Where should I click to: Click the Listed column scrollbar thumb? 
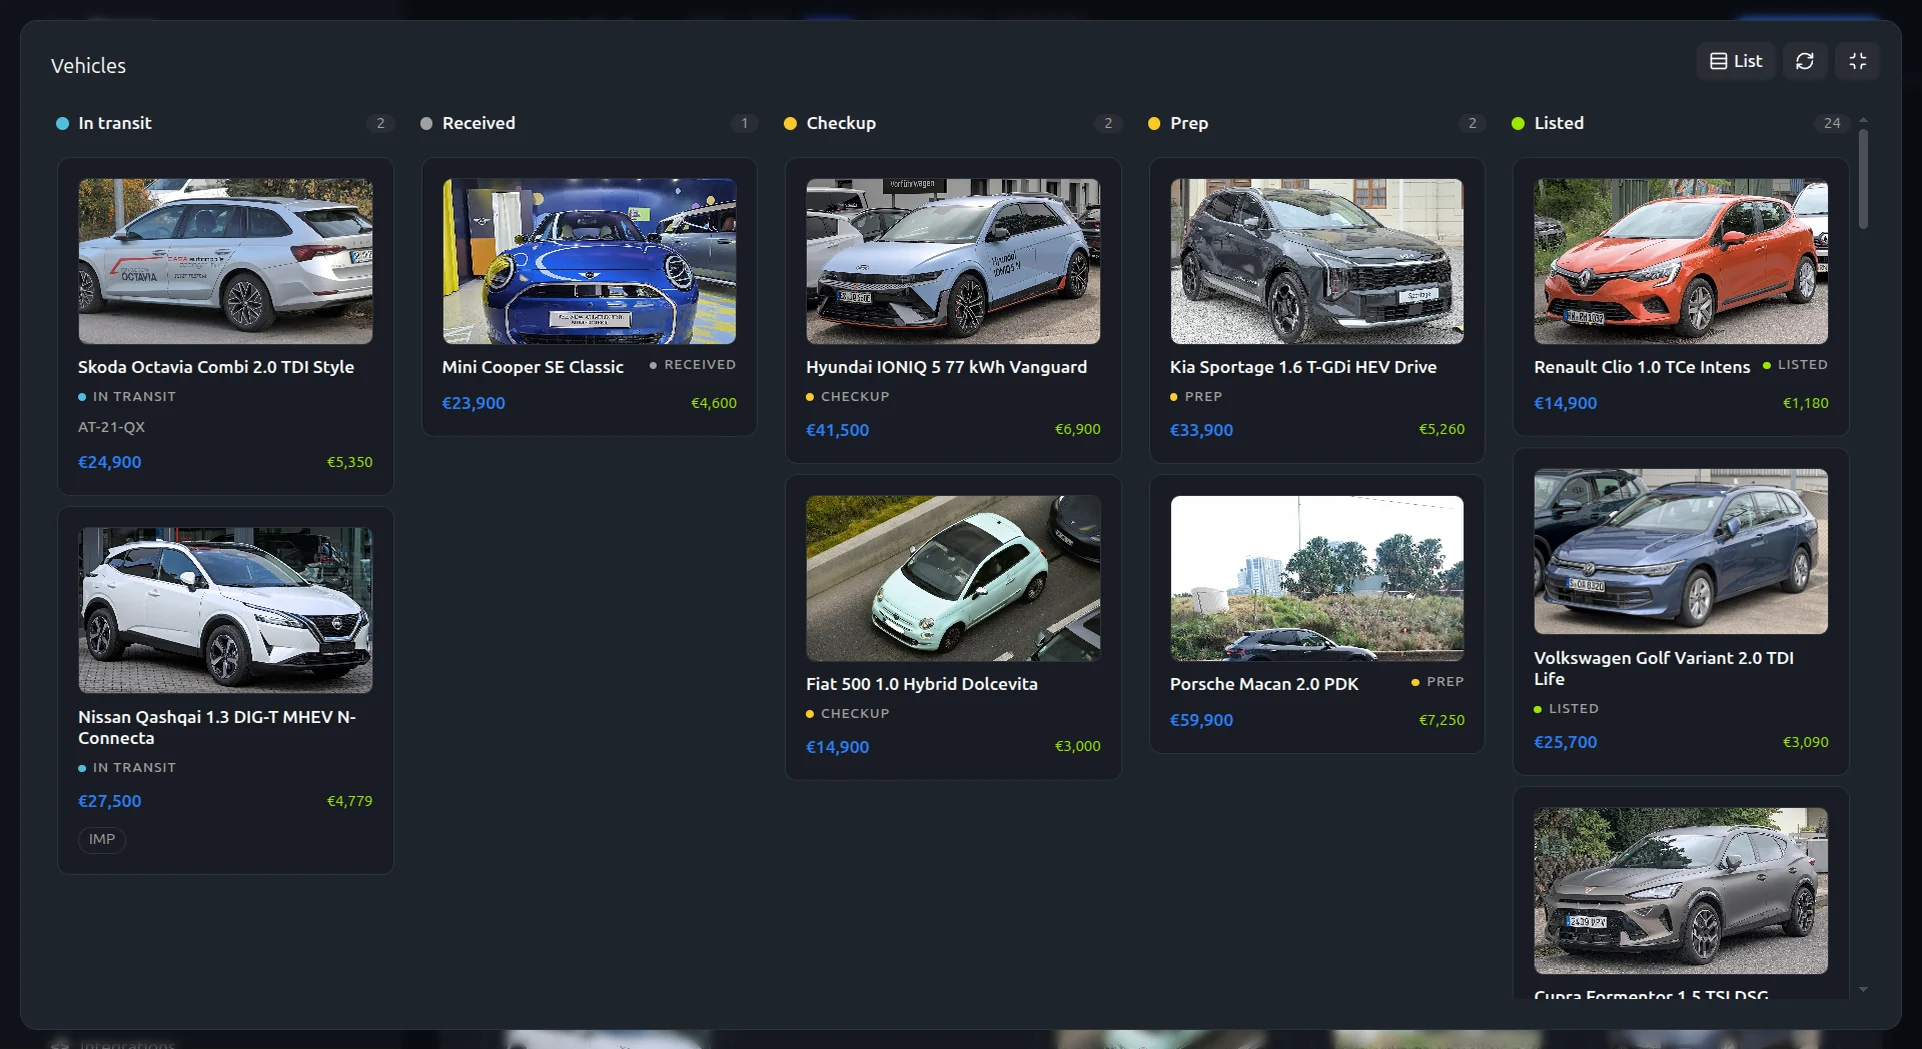click(1863, 179)
